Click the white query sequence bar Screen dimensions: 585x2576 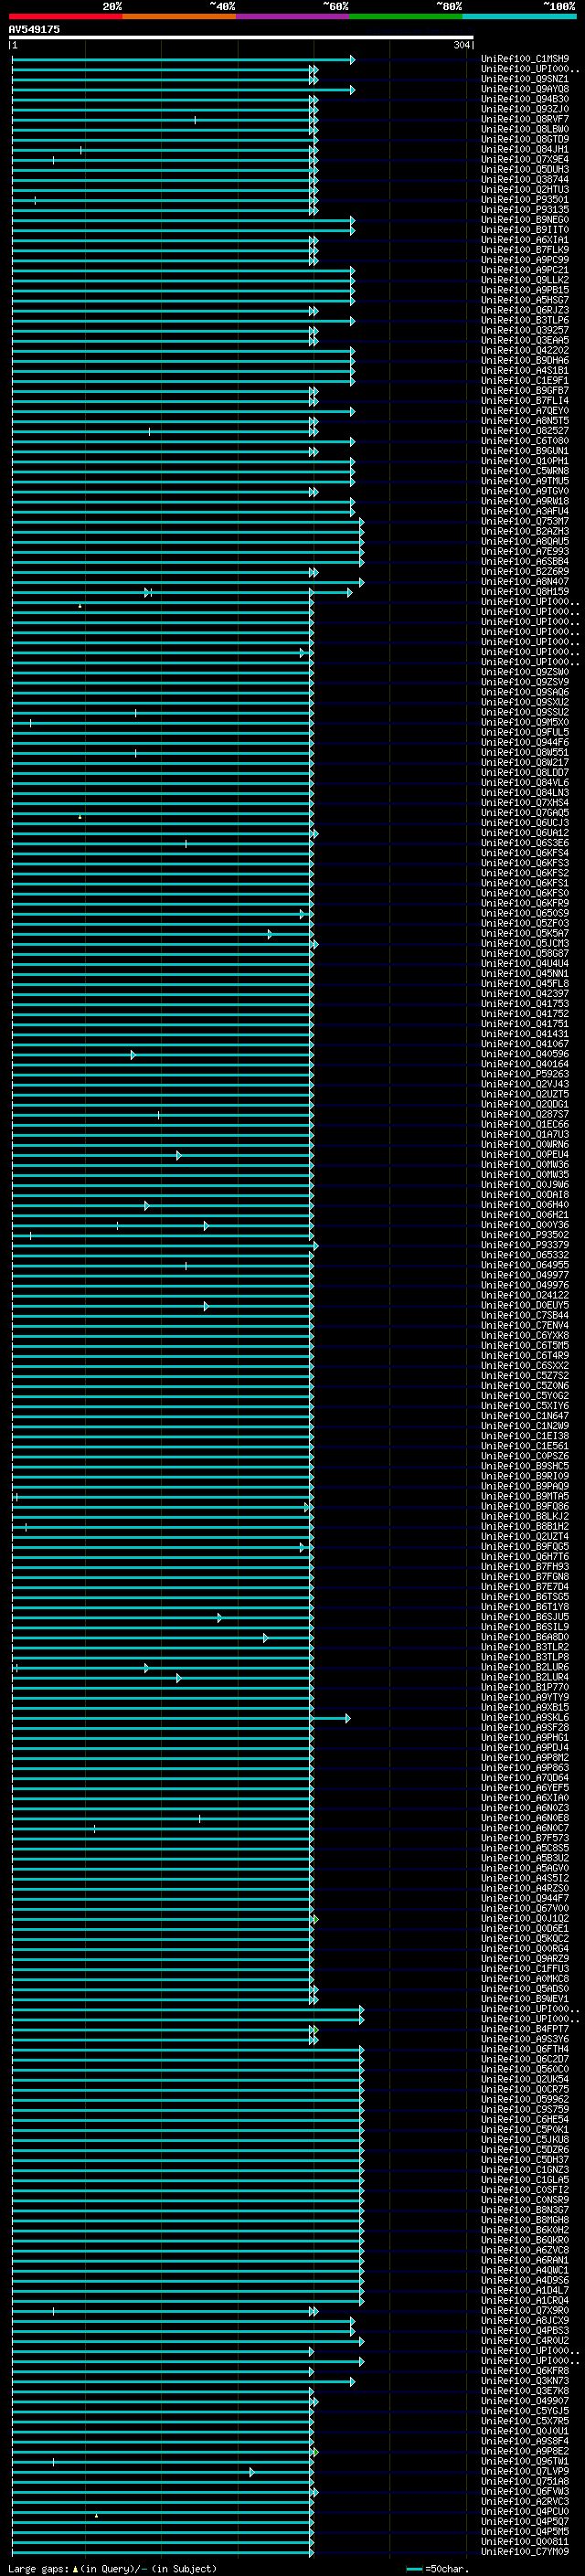(241, 37)
